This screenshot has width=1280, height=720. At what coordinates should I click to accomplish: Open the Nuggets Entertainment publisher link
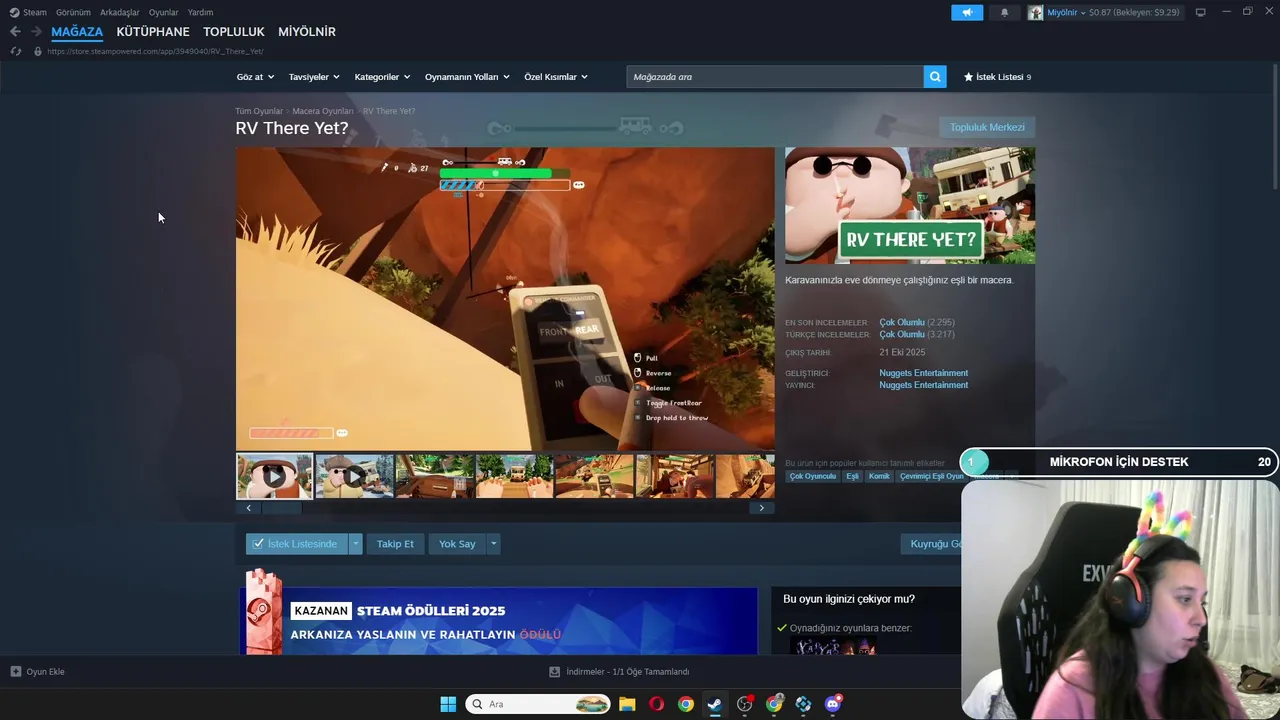click(923, 385)
